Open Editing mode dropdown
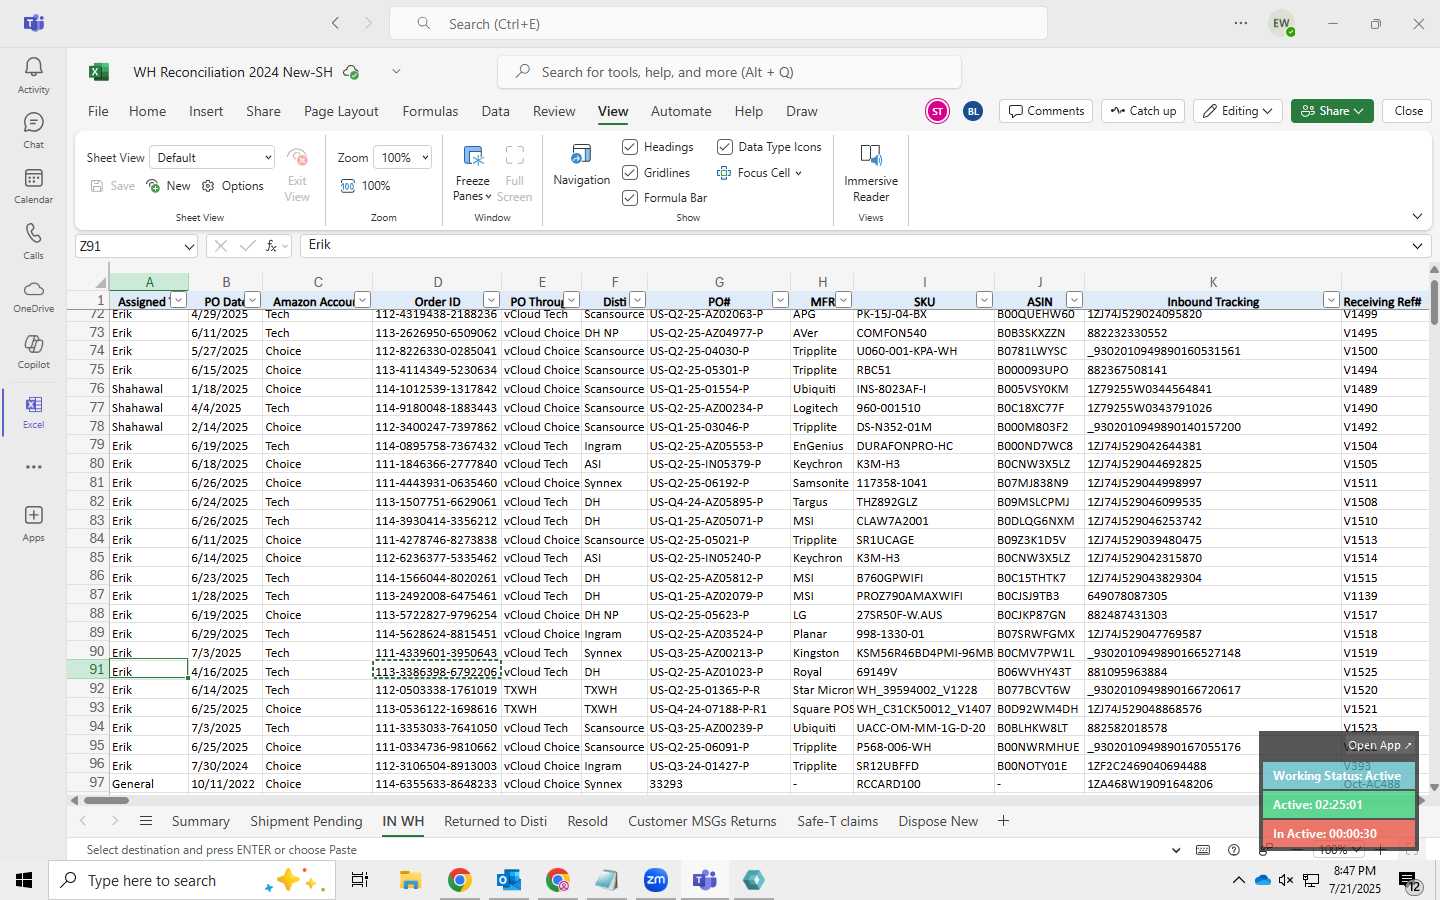This screenshot has height=900, width=1440. 1238,111
